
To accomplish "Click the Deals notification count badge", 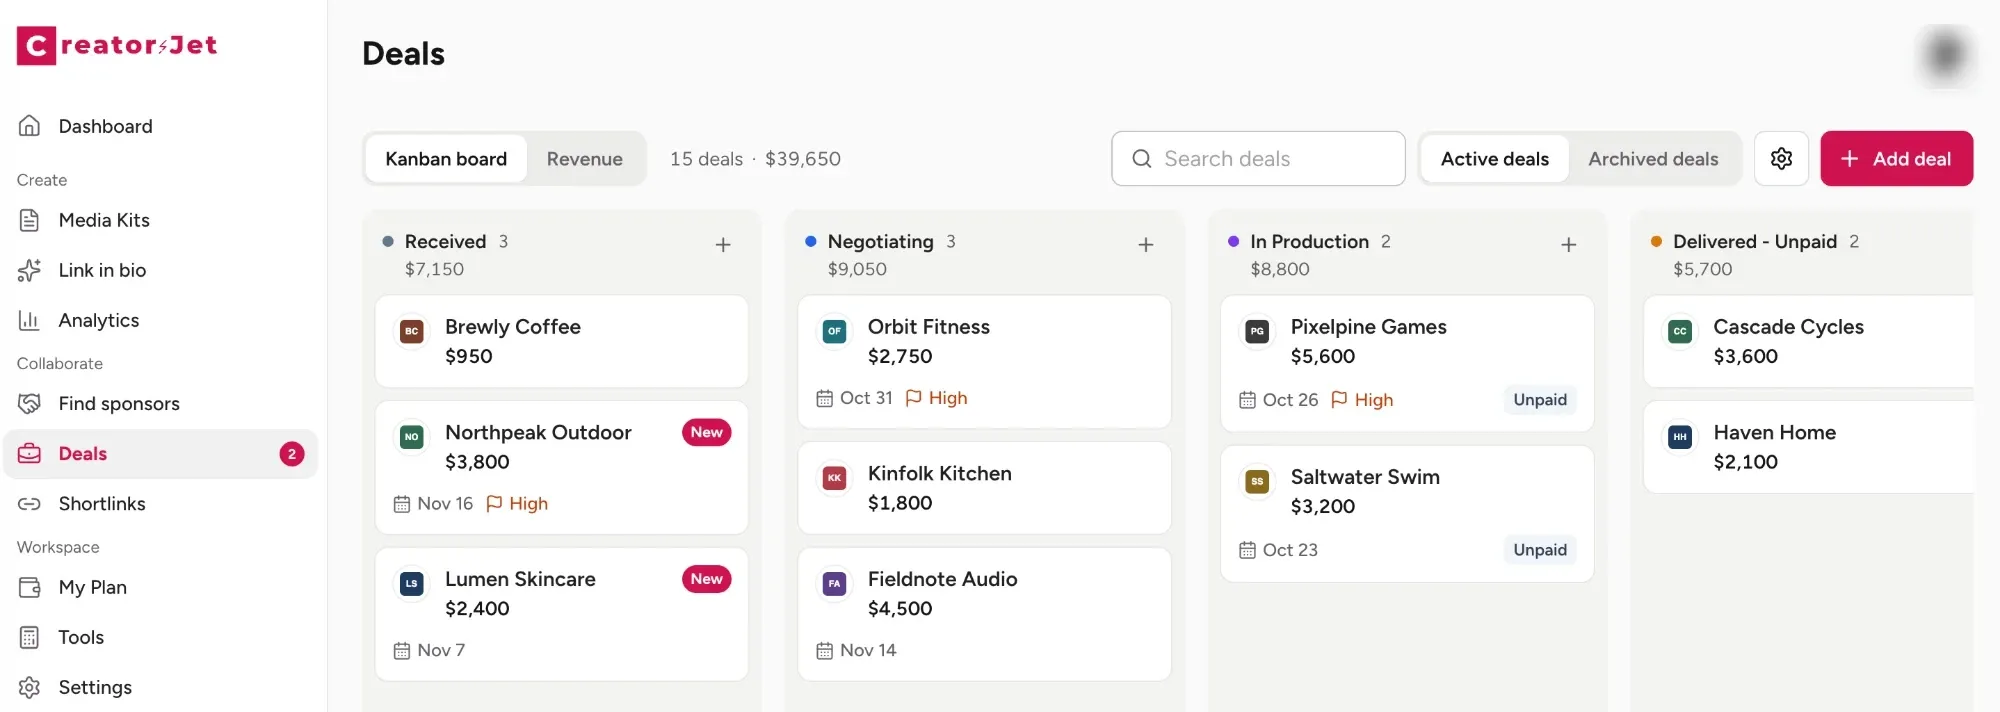I will [292, 454].
